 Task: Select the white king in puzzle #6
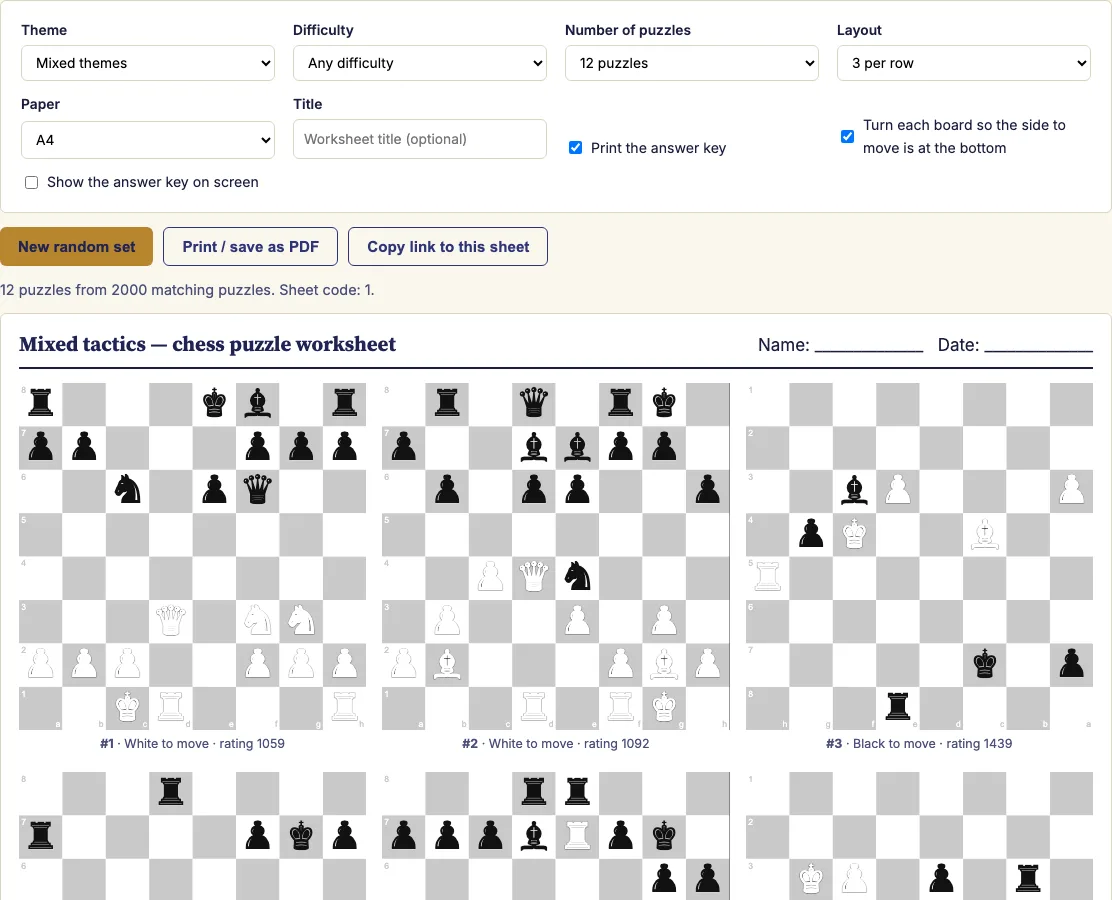[x=811, y=879]
